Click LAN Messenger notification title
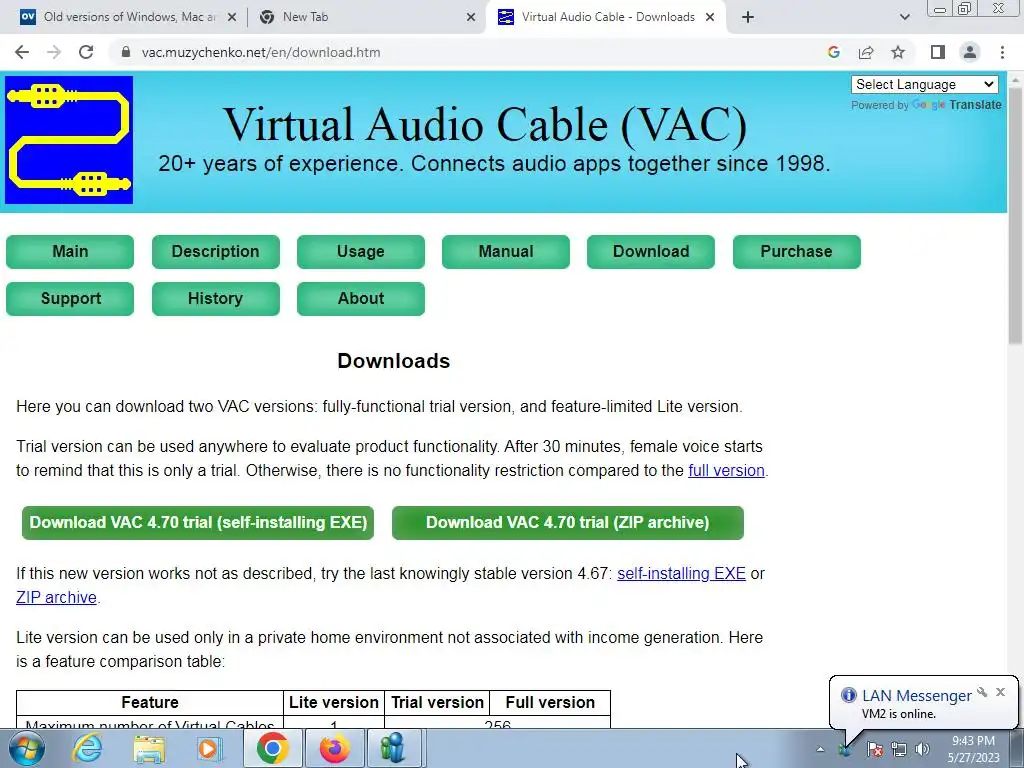This screenshot has width=1024, height=768. coord(916,696)
